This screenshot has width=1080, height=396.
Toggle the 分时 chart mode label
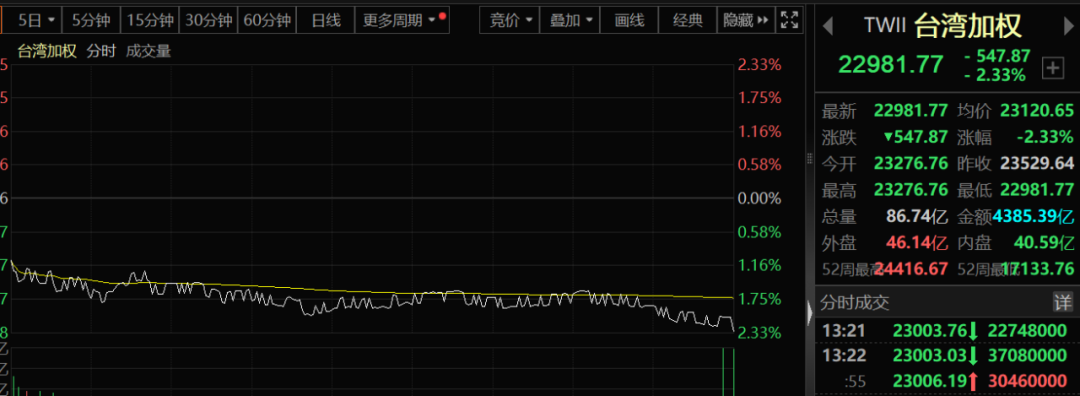101,52
